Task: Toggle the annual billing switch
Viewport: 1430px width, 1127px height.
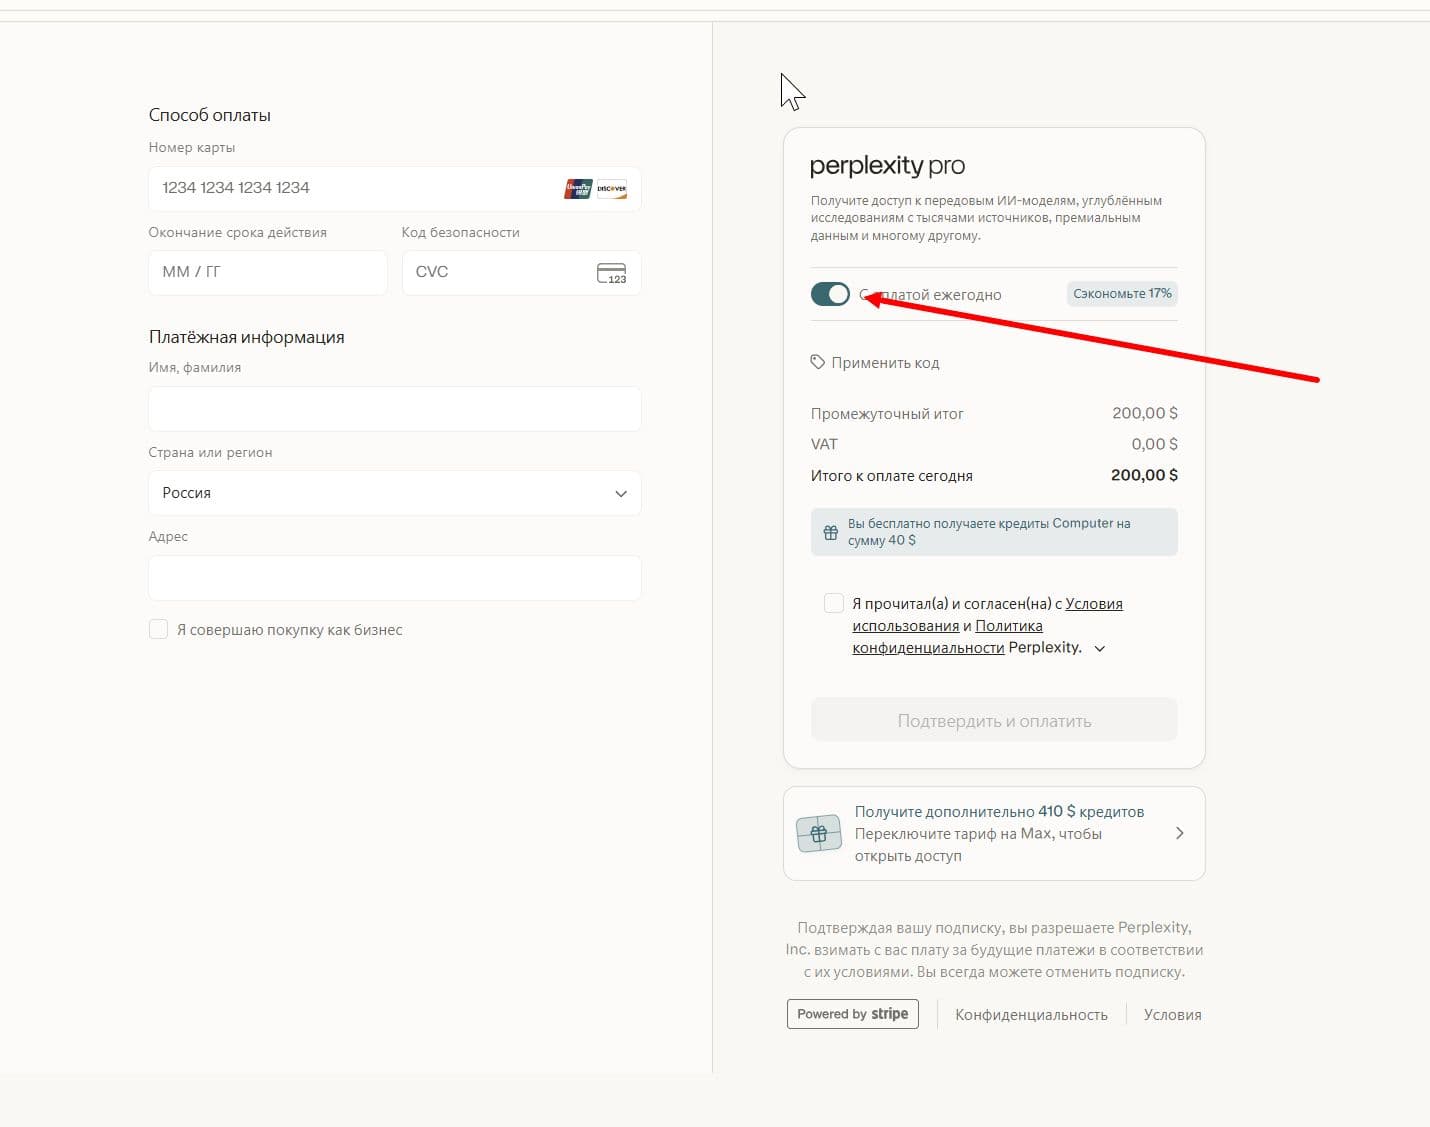Action: 830,294
